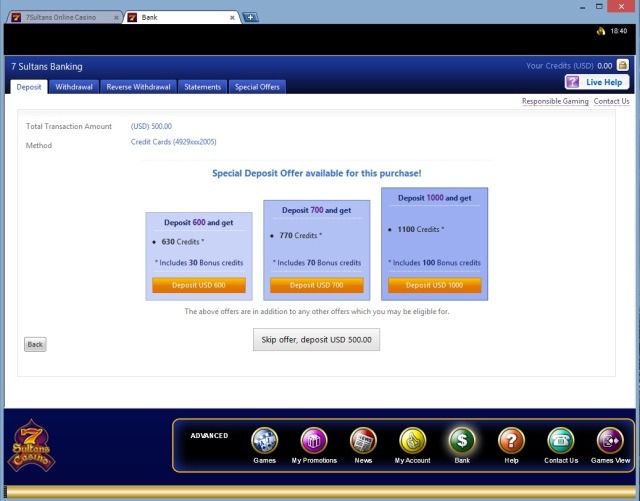Click the '1100 Credits' text
Viewport: 640px width, 501px height.
point(421,229)
